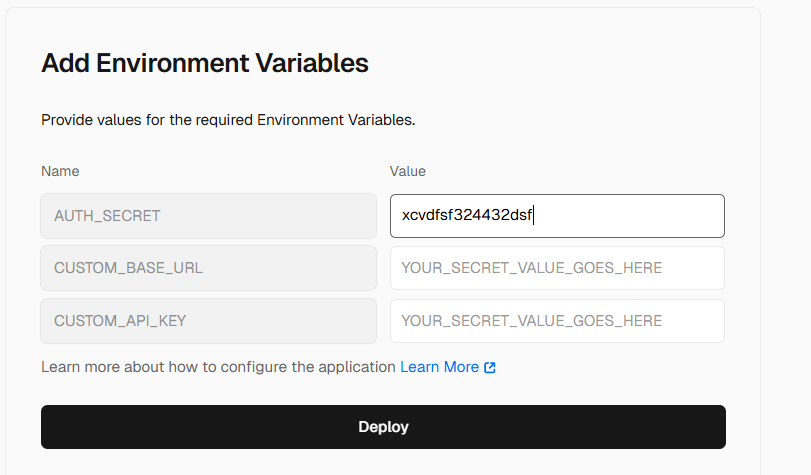Viewport: 811px width, 475px height.
Task: Click the disabled CUSTOM_API_KEY name field
Action: pos(208,321)
